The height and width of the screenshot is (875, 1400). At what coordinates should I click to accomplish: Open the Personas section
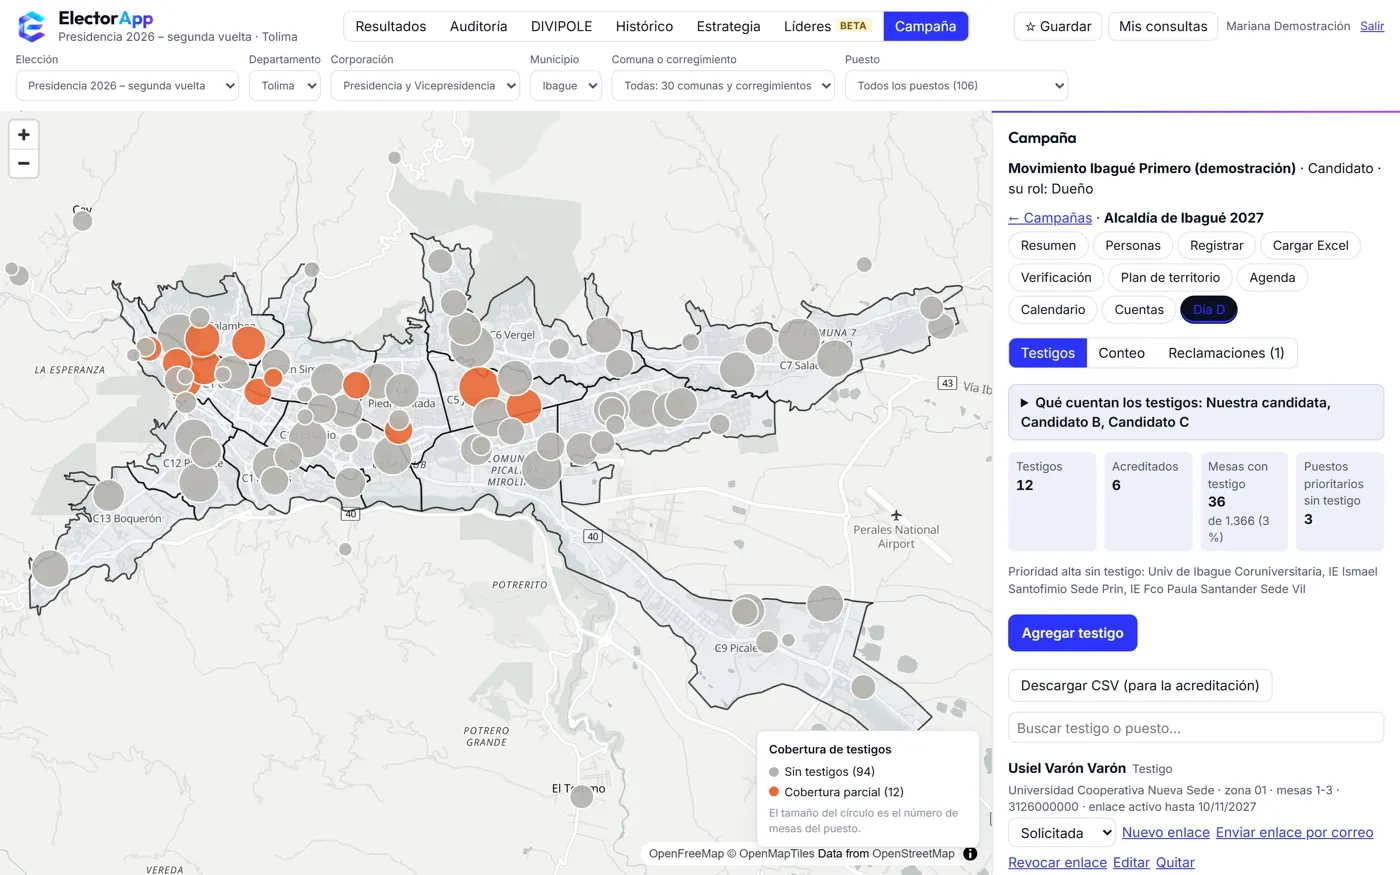click(1133, 245)
